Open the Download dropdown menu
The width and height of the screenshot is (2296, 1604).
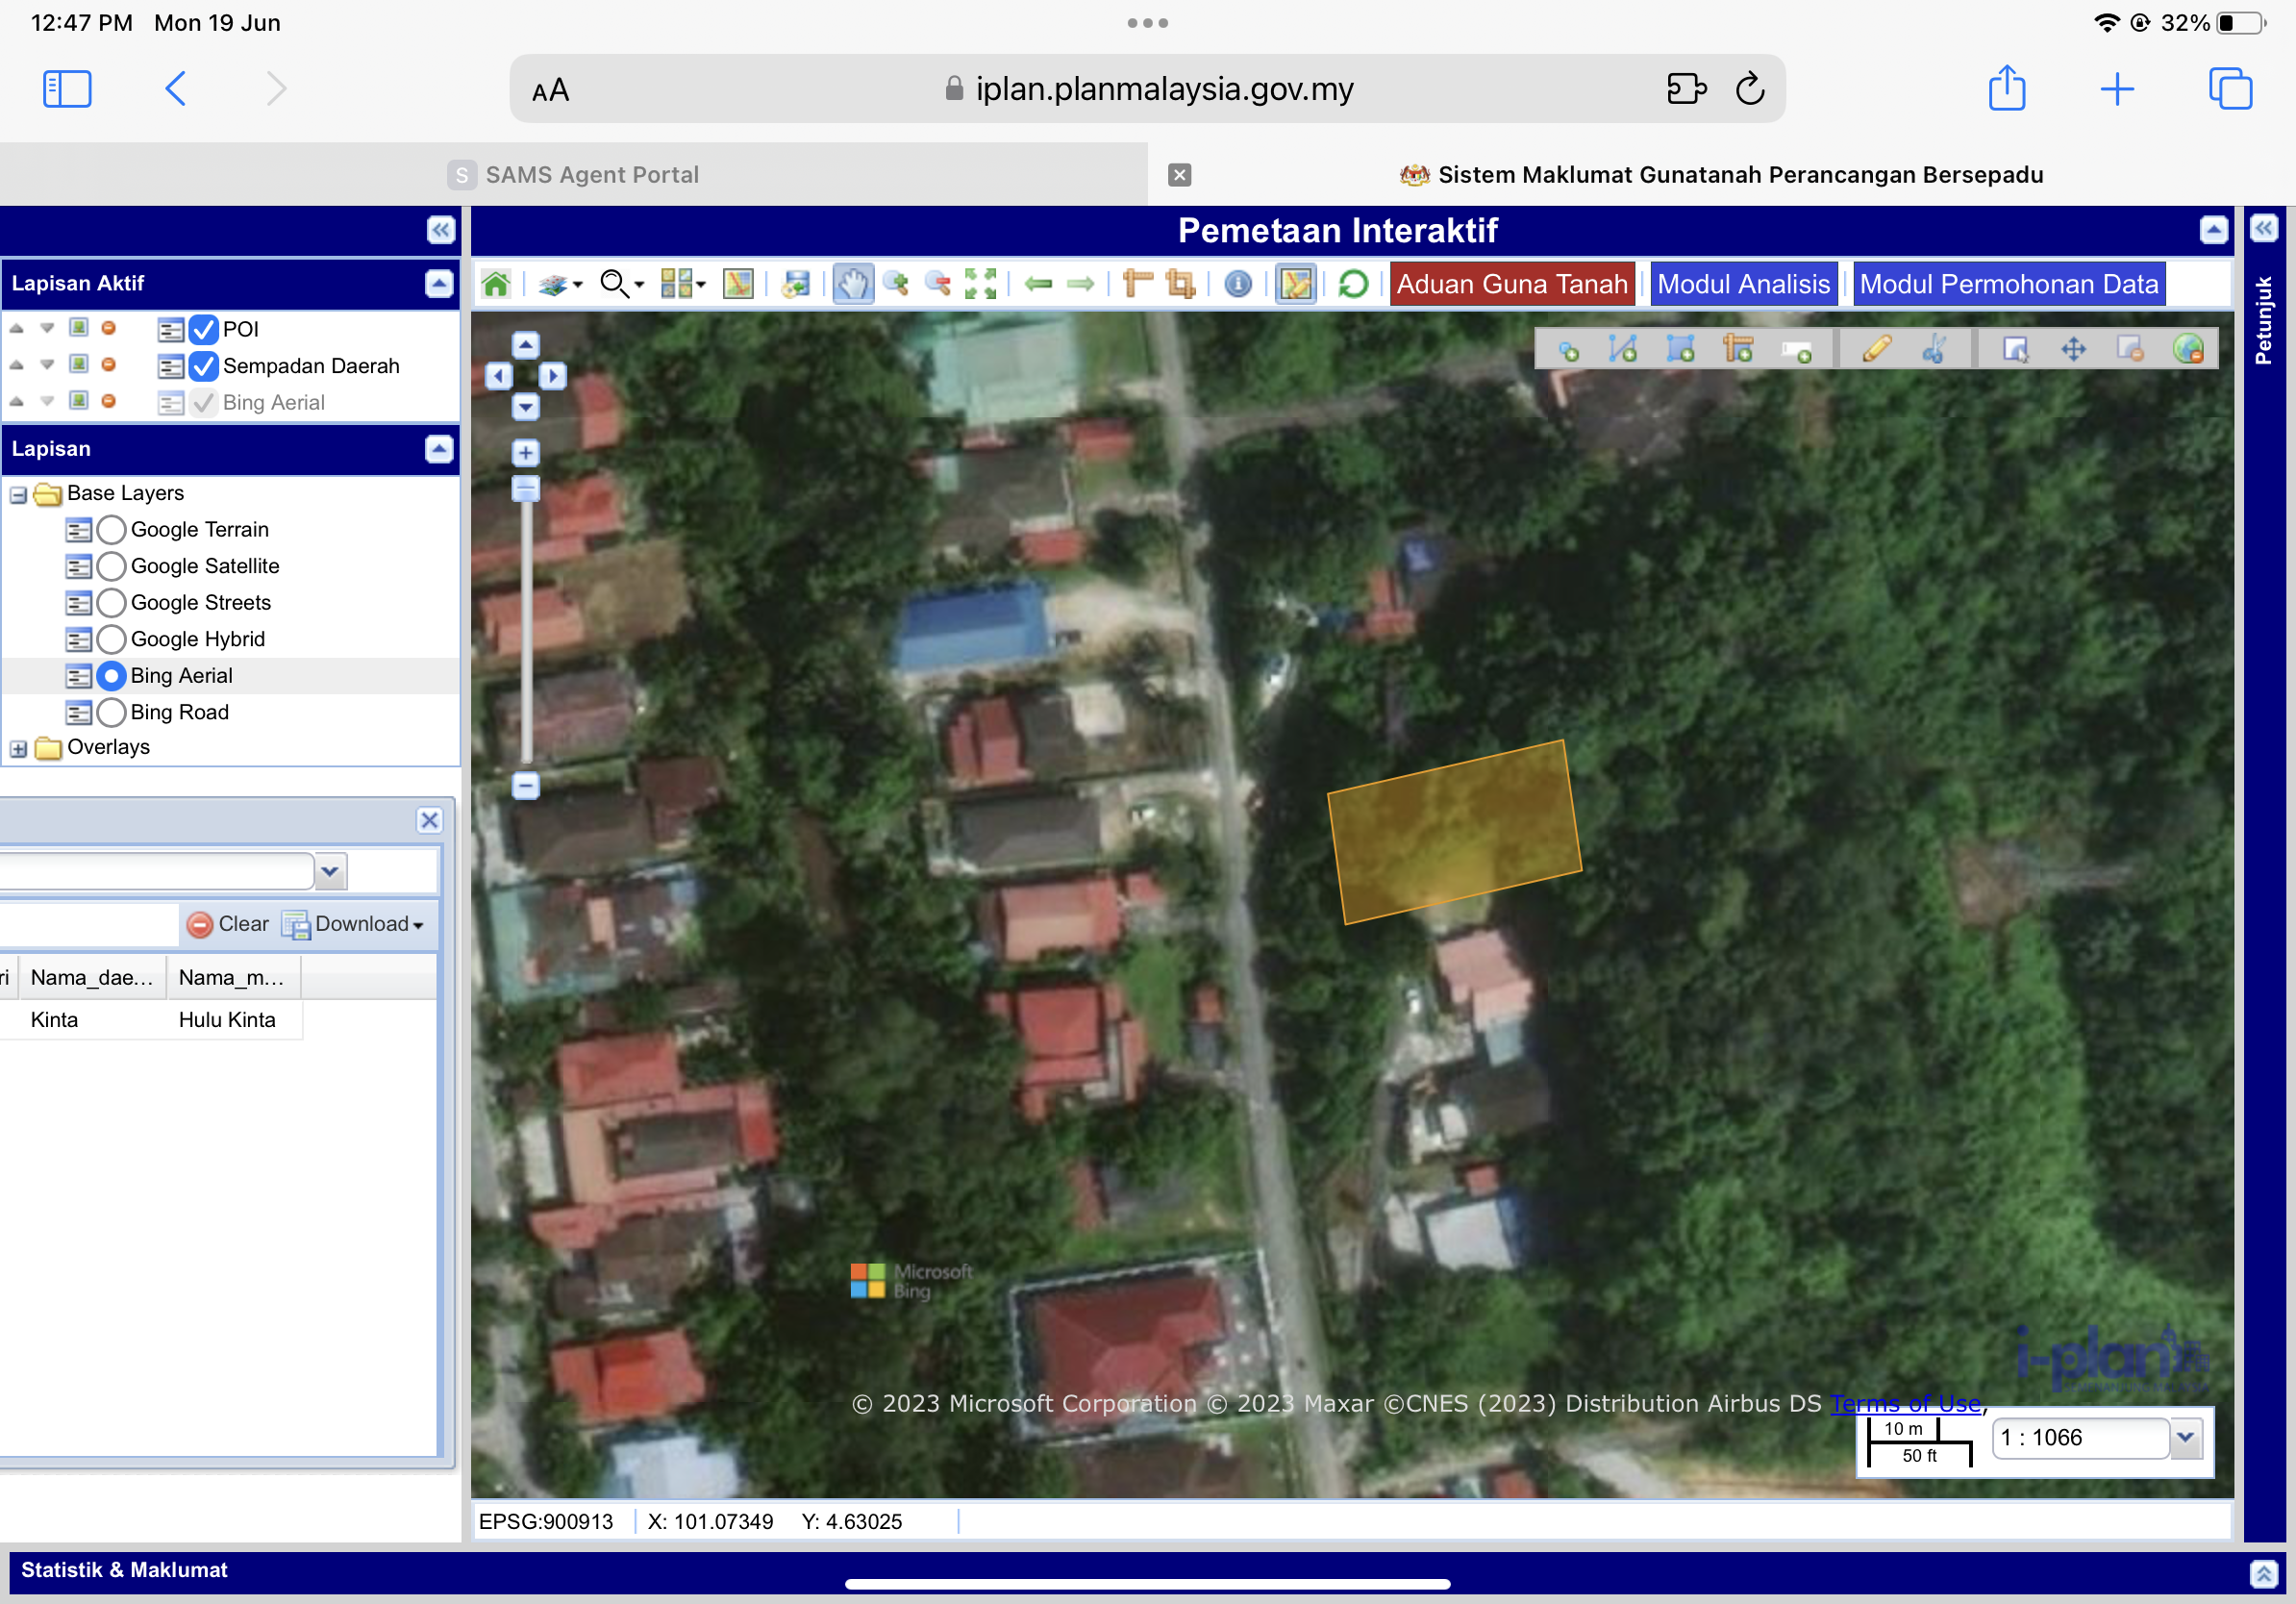coord(355,924)
